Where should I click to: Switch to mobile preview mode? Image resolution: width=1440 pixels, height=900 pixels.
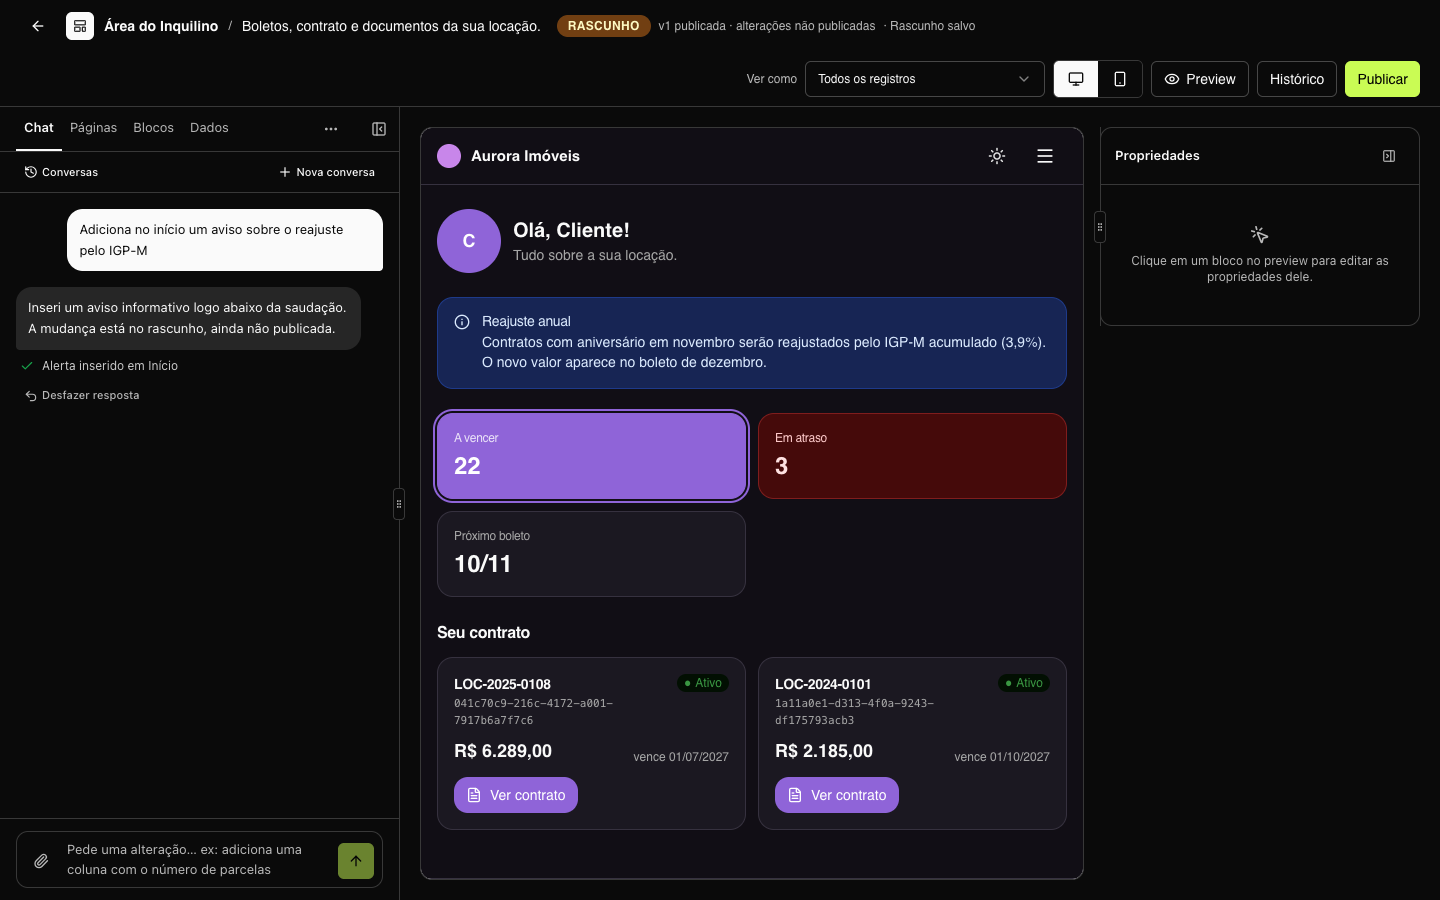click(x=1120, y=79)
